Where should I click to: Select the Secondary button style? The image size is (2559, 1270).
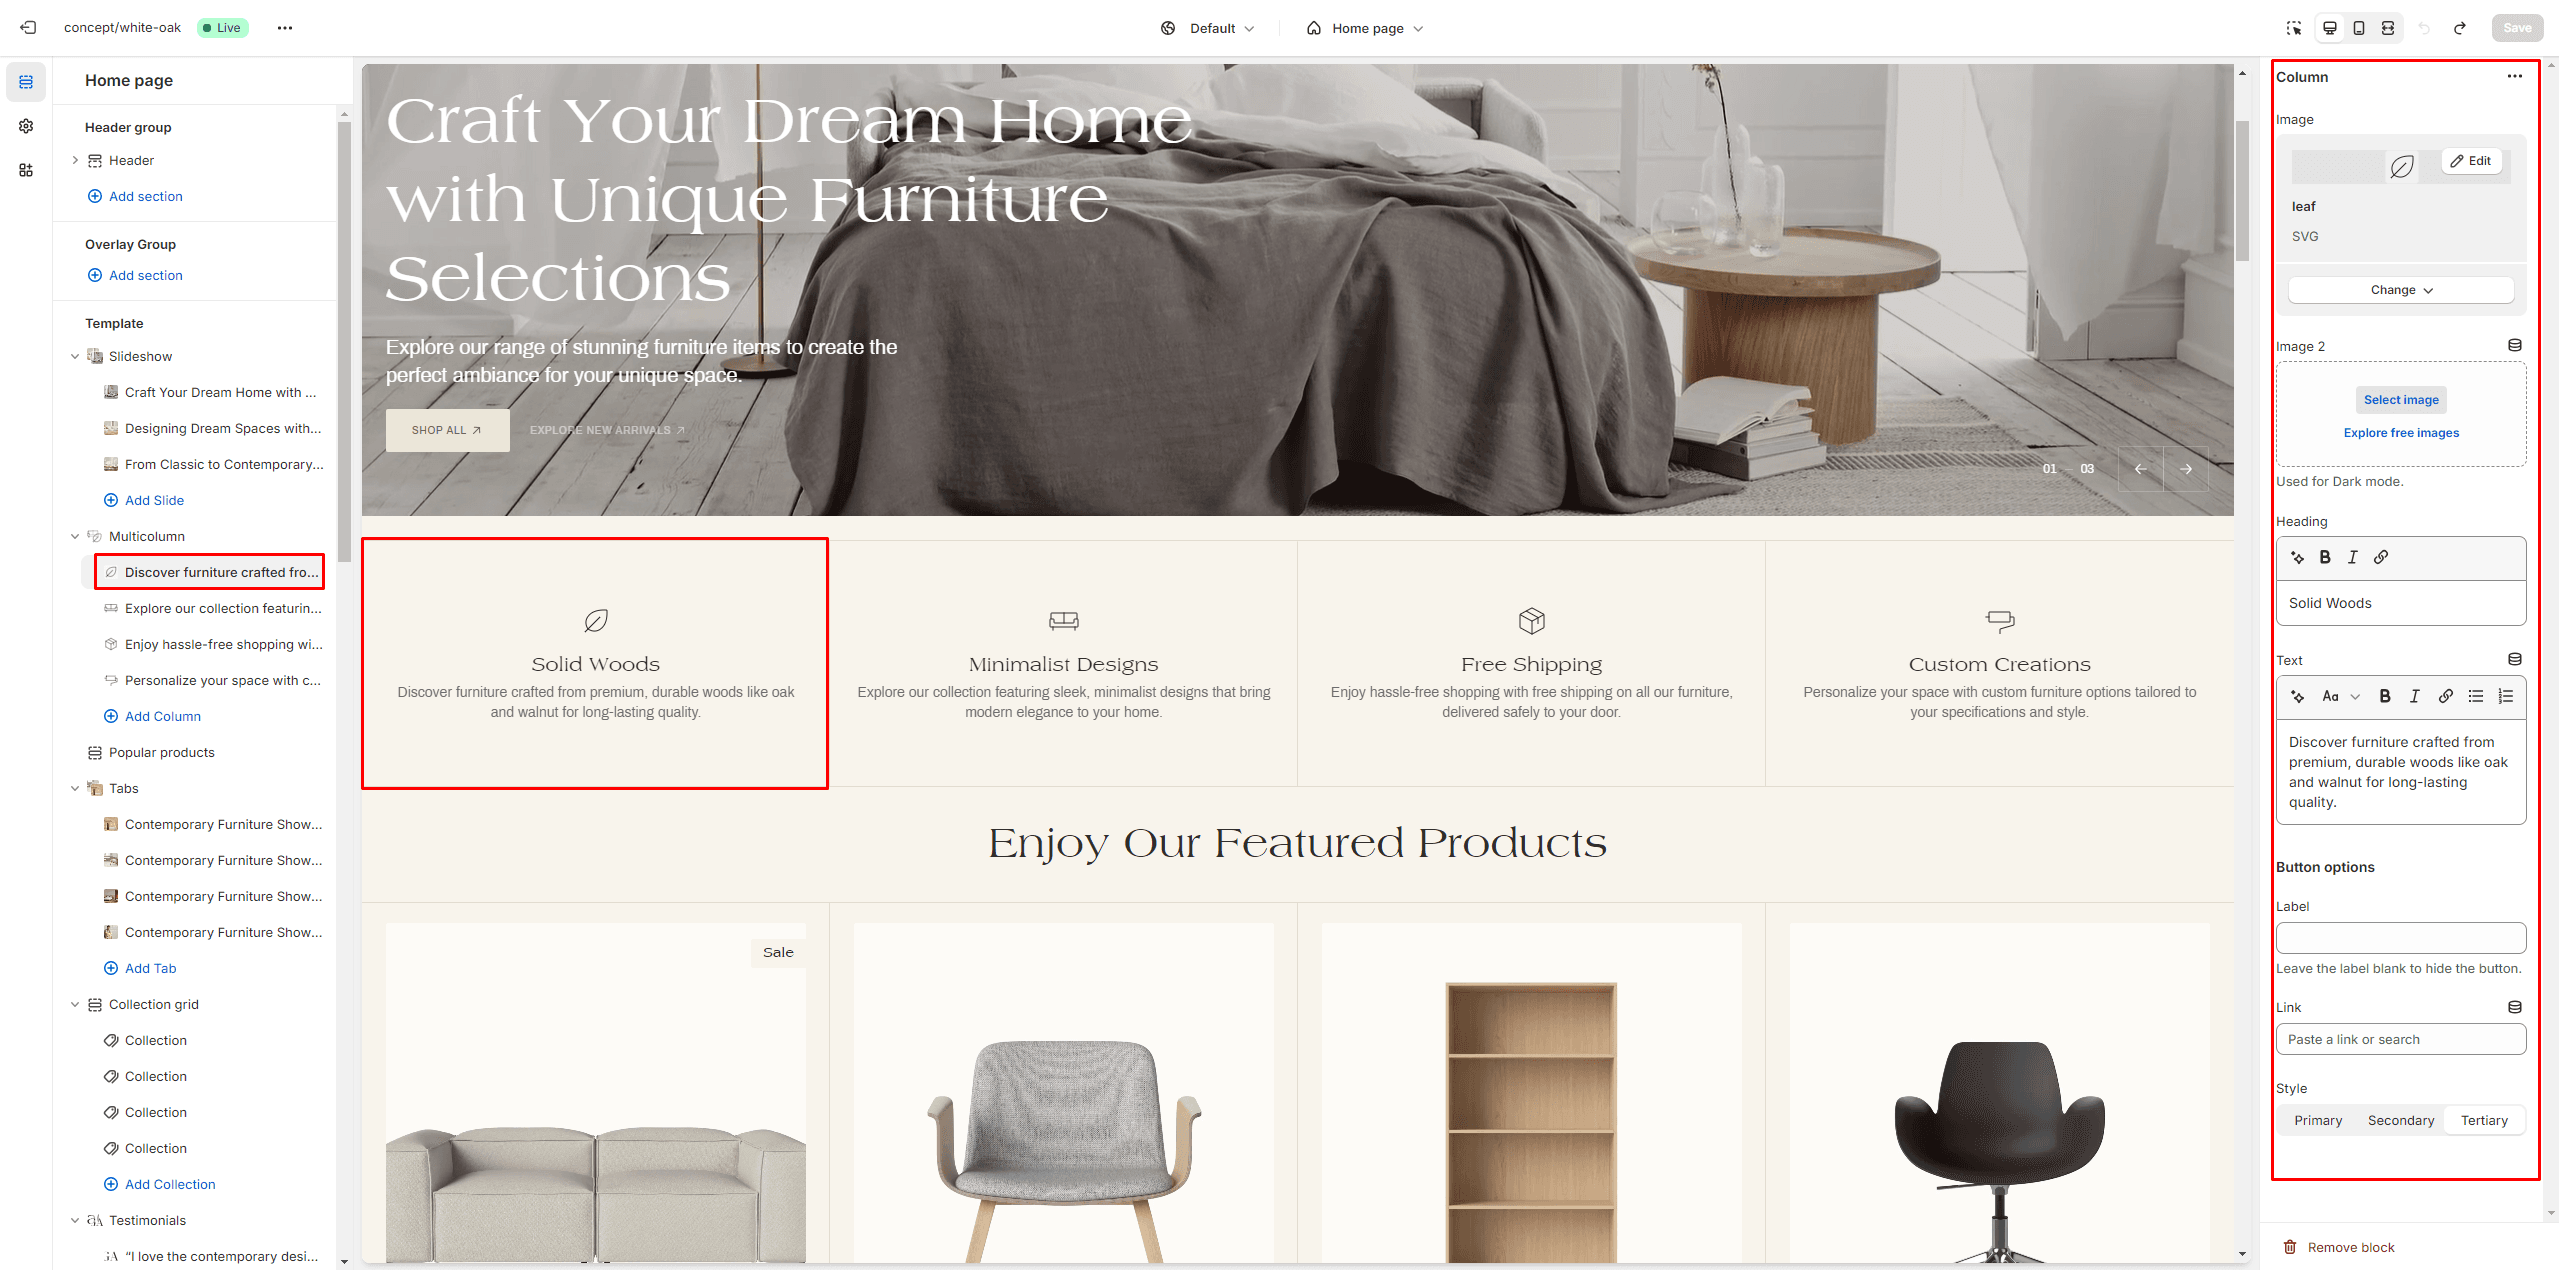[2400, 1120]
